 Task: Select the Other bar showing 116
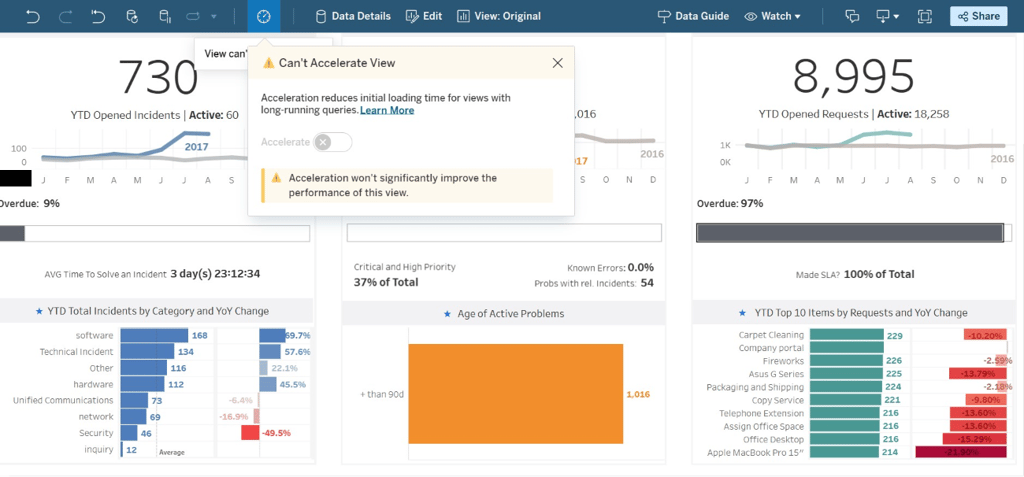(143, 368)
